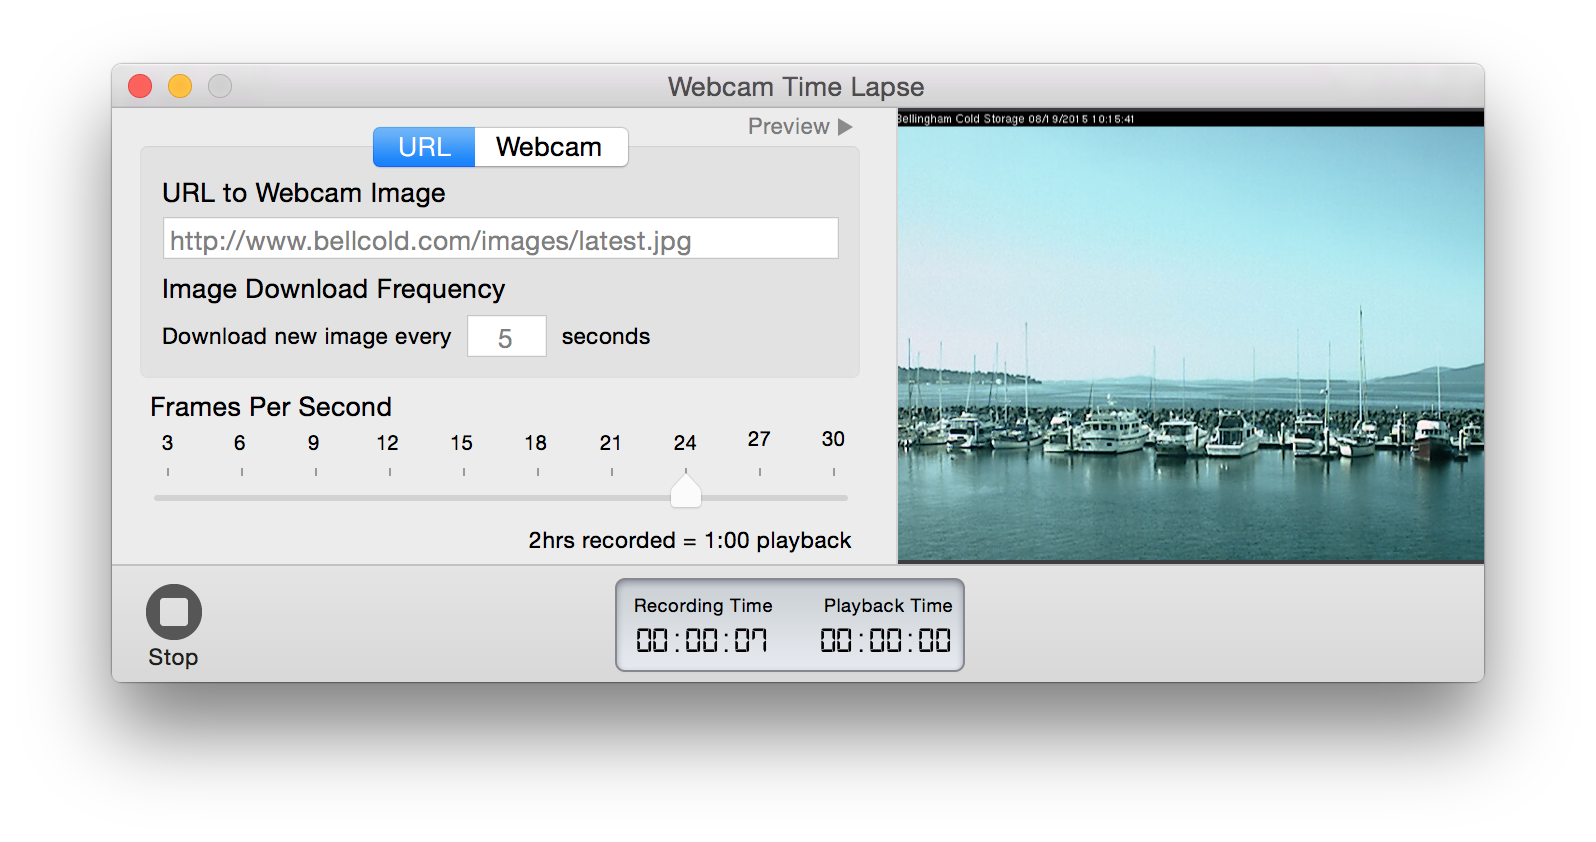Click the 'URL to Webcam Image' label
1596x842 pixels.
pyautogui.click(x=304, y=193)
